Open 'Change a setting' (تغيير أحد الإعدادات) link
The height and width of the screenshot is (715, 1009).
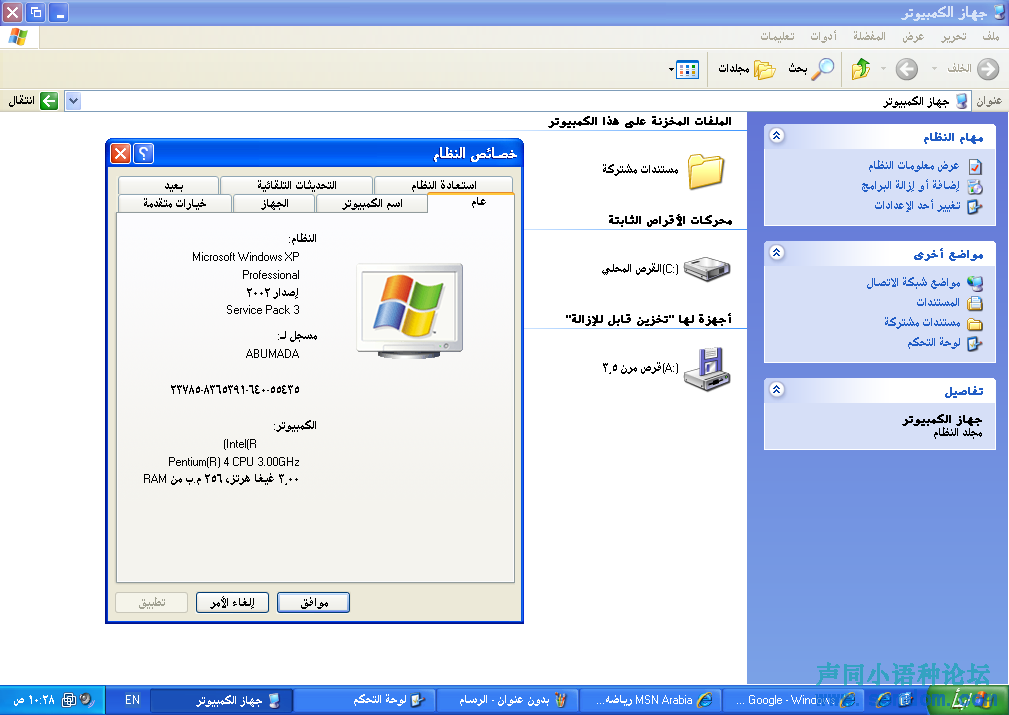[917, 206]
